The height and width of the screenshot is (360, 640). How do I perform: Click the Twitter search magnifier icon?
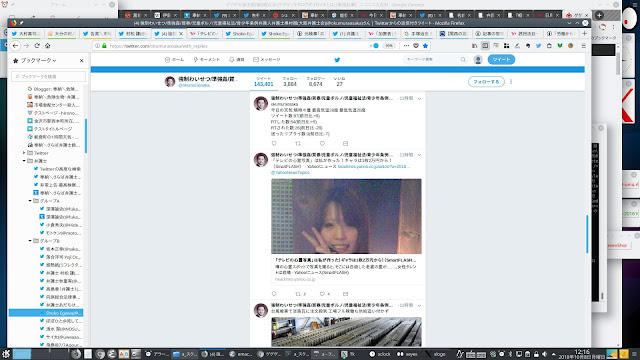[463, 60]
